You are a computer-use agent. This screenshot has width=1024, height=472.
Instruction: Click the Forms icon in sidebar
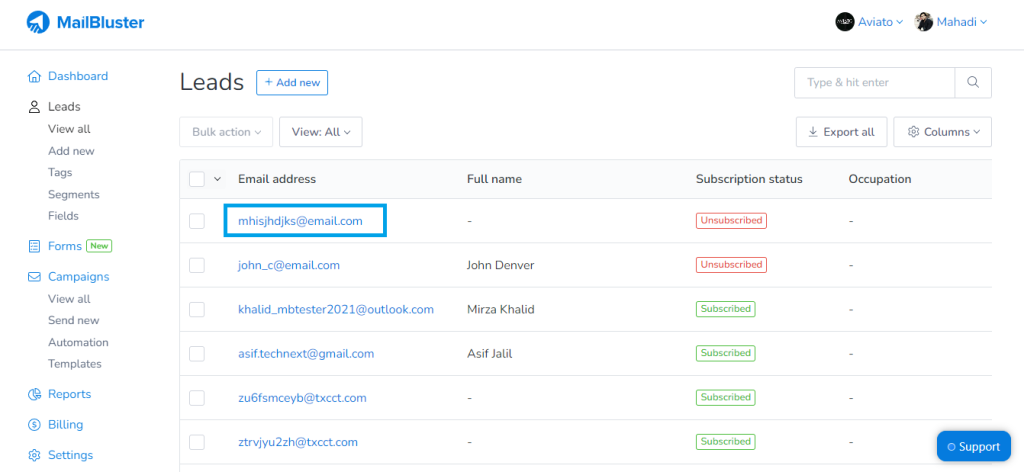(35, 246)
